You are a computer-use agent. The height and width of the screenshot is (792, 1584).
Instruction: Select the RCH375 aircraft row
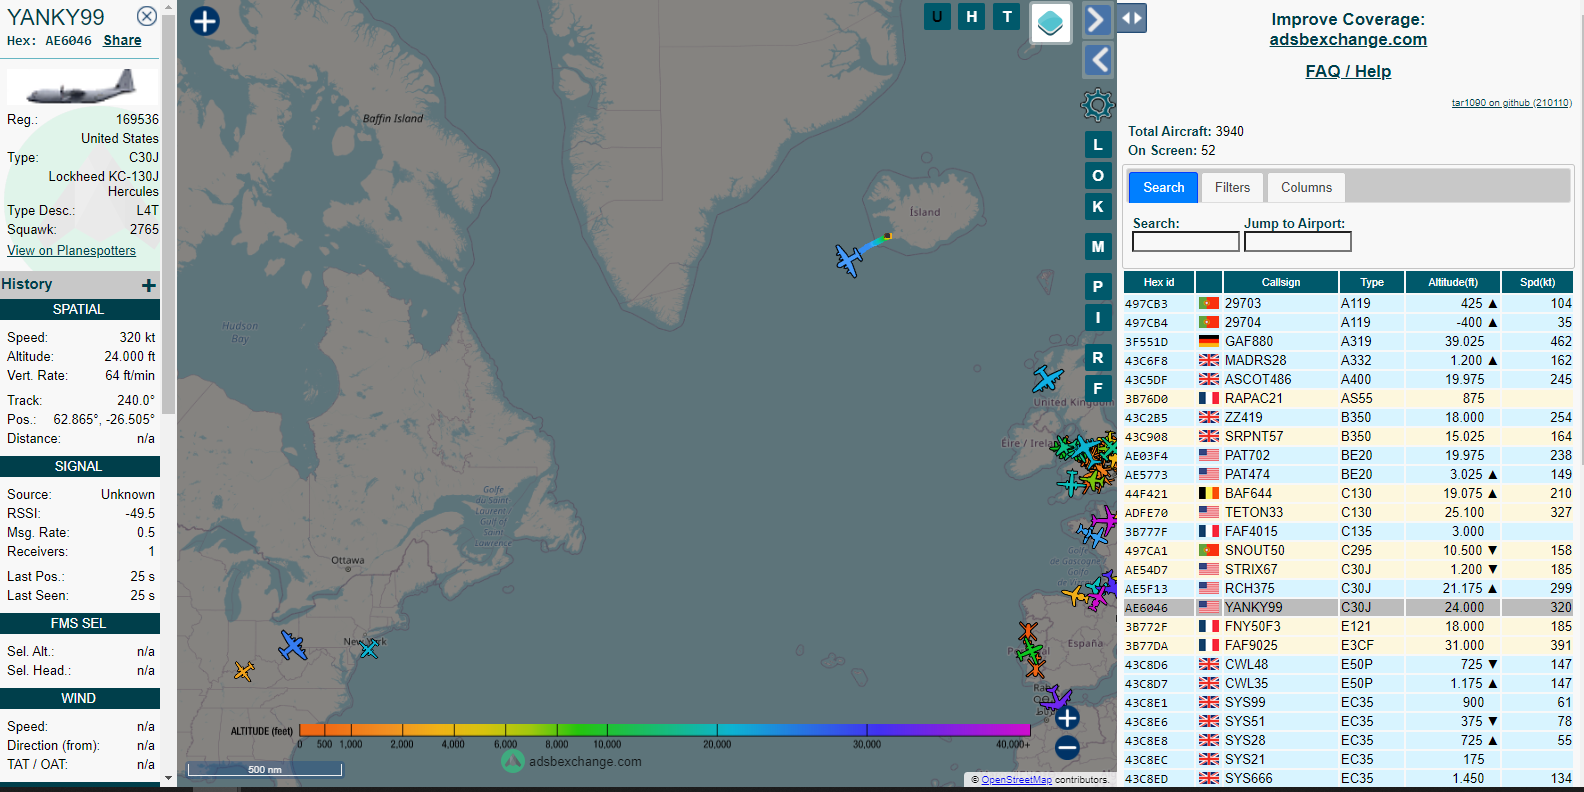click(1348, 588)
